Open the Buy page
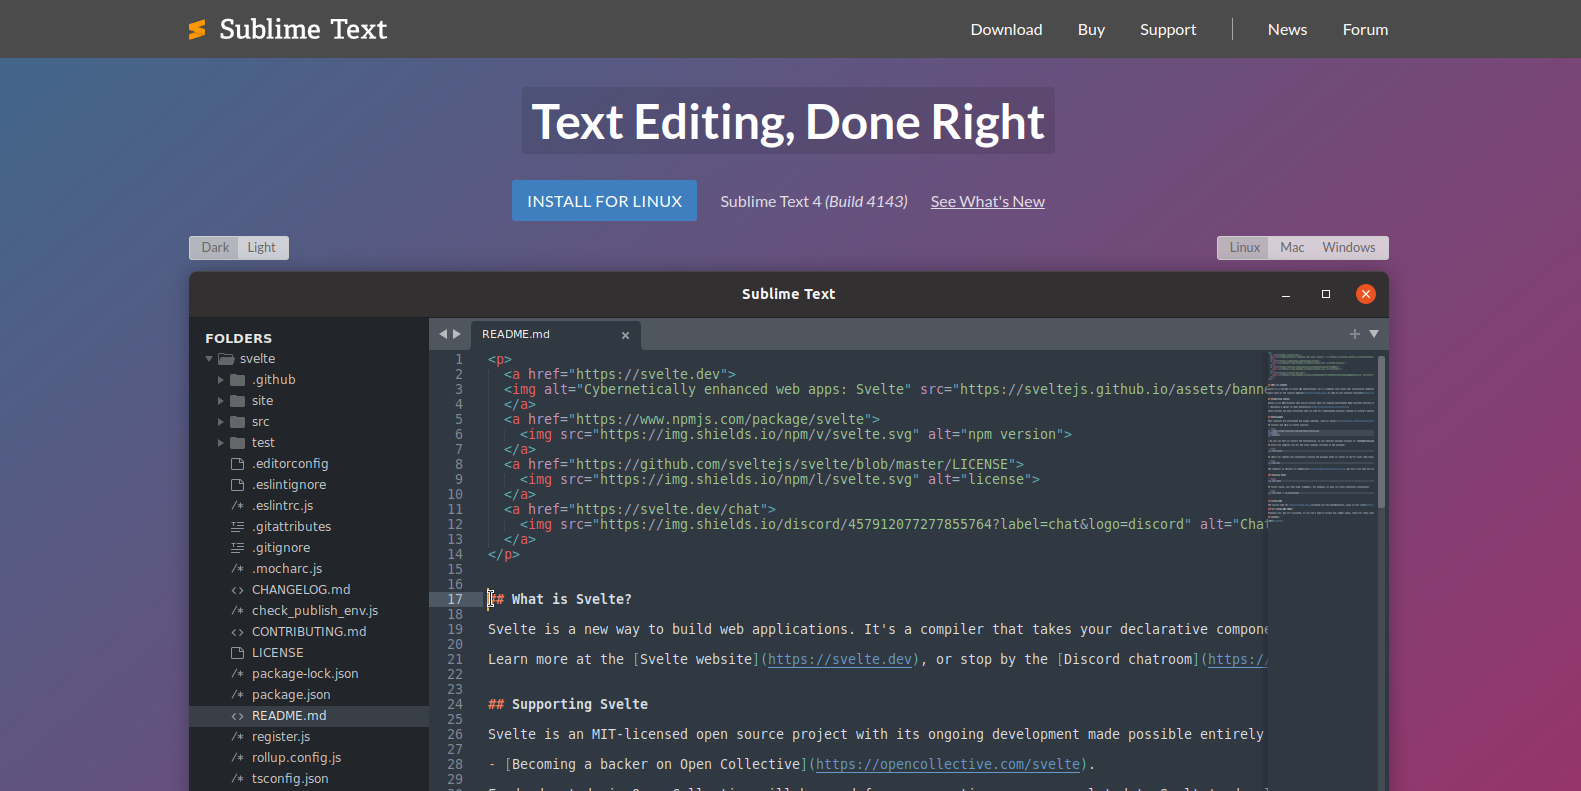The image size is (1581, 791). click(x=1091, y=30)
